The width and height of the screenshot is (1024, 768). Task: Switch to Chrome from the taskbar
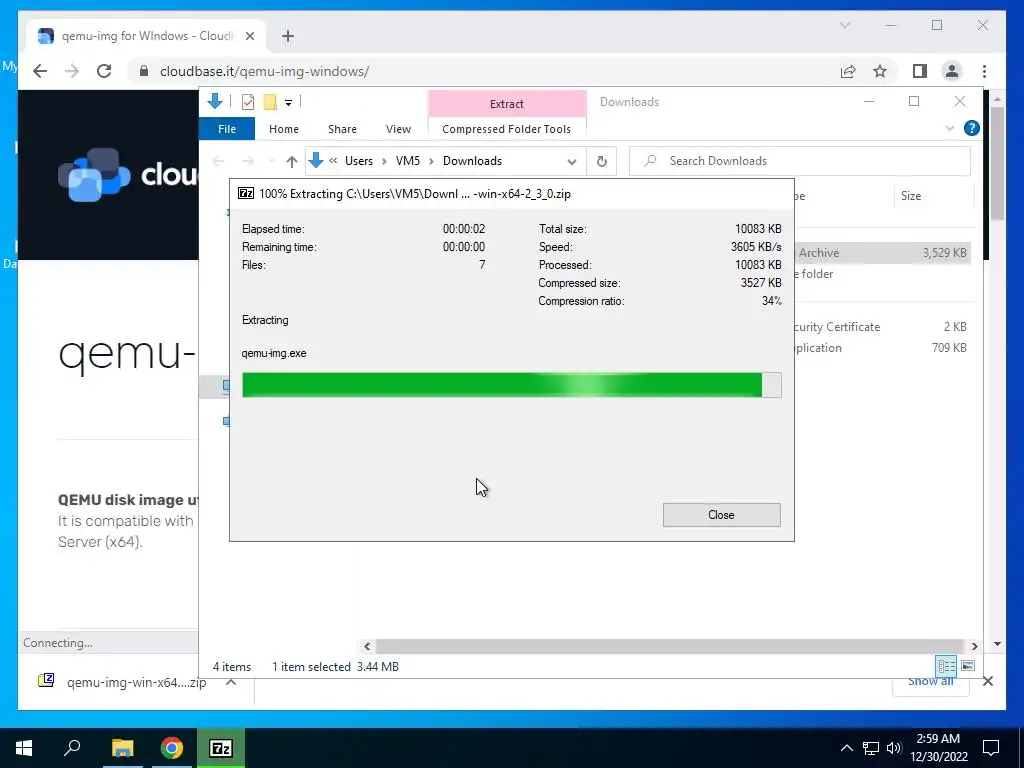(172, 748)
